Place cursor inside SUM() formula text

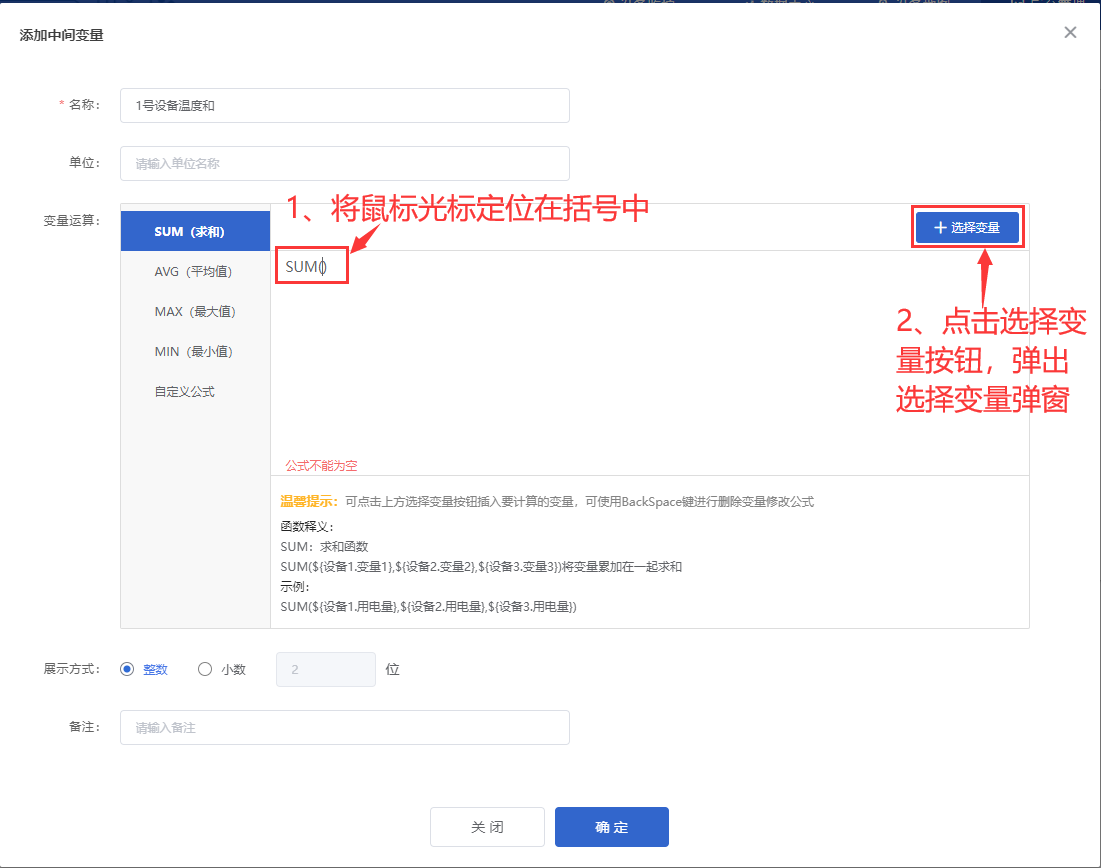(x=323, y=267)
